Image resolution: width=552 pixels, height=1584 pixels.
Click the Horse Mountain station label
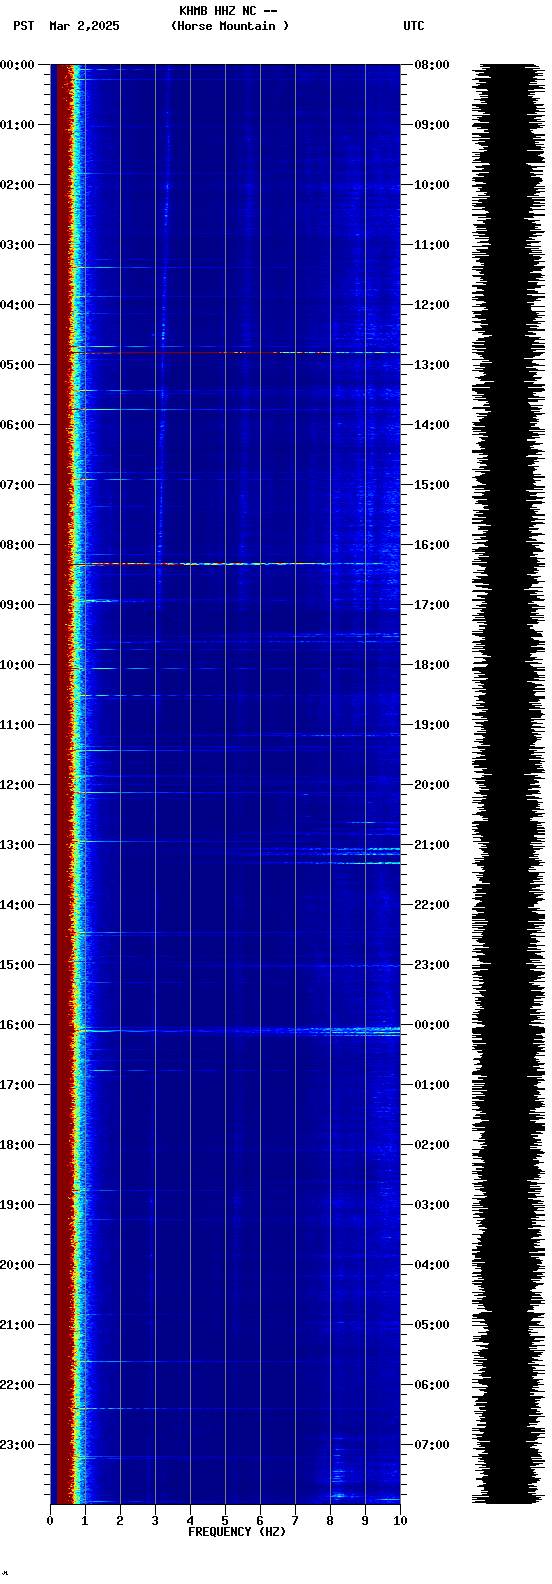(x=229, y=26)
